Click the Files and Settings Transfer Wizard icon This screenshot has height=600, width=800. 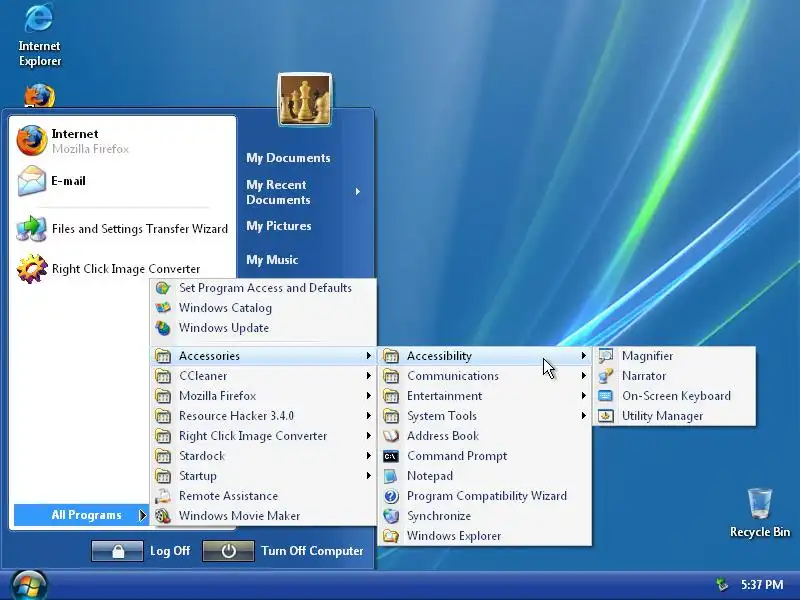[32, 229]
